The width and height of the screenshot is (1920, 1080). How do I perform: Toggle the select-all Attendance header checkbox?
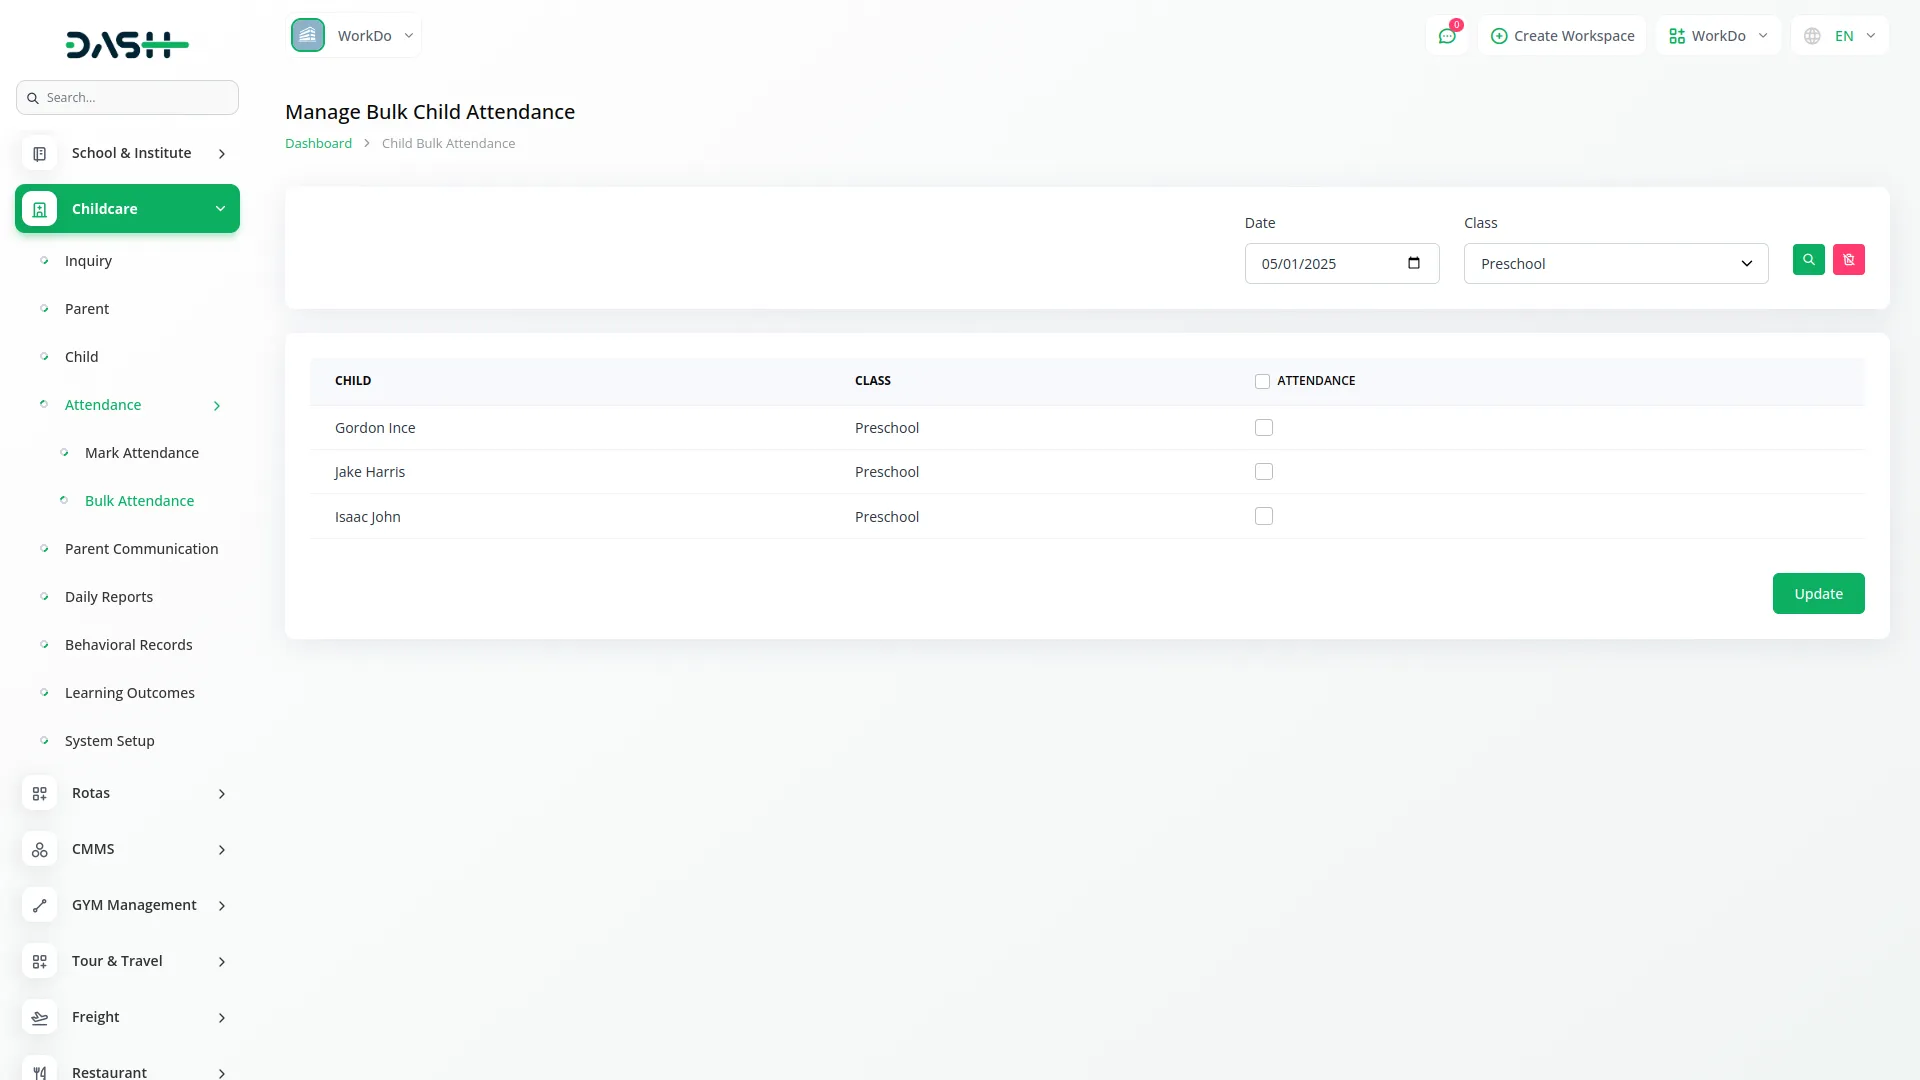1262,381
